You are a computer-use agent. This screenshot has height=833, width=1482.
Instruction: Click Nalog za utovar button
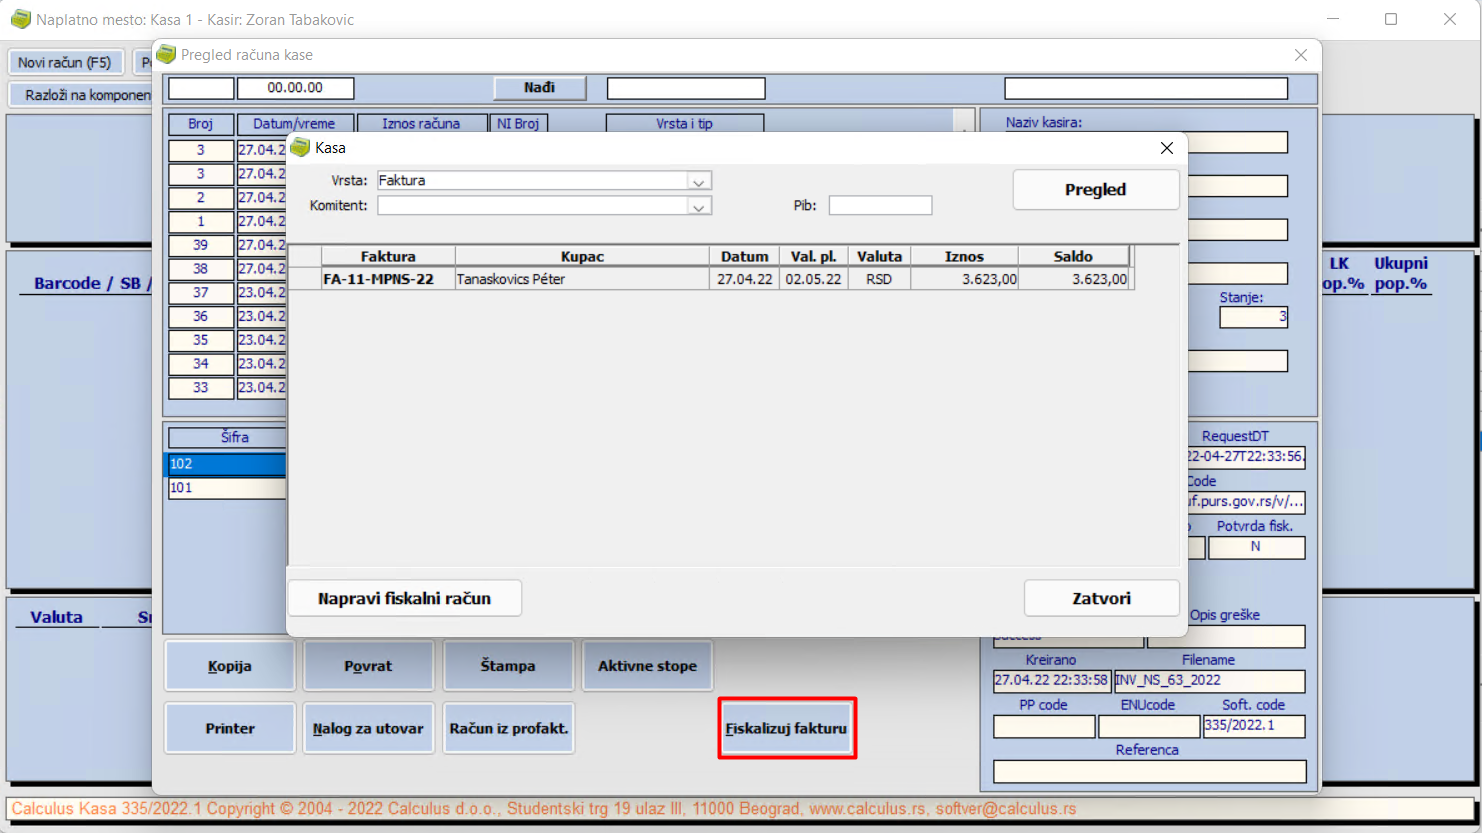(368, 728)
